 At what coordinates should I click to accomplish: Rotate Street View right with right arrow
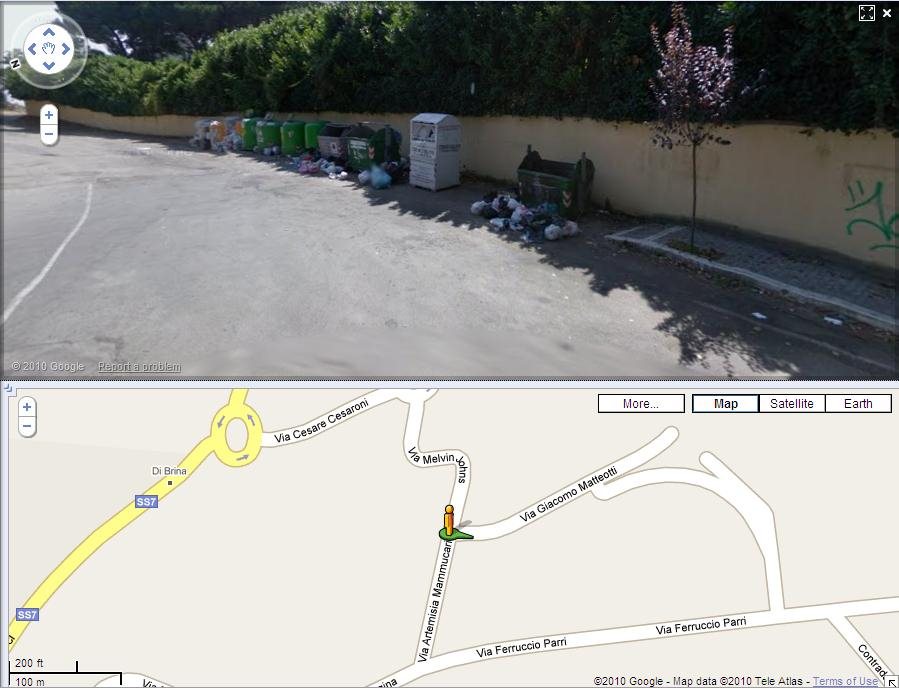(x=65, y=49)
